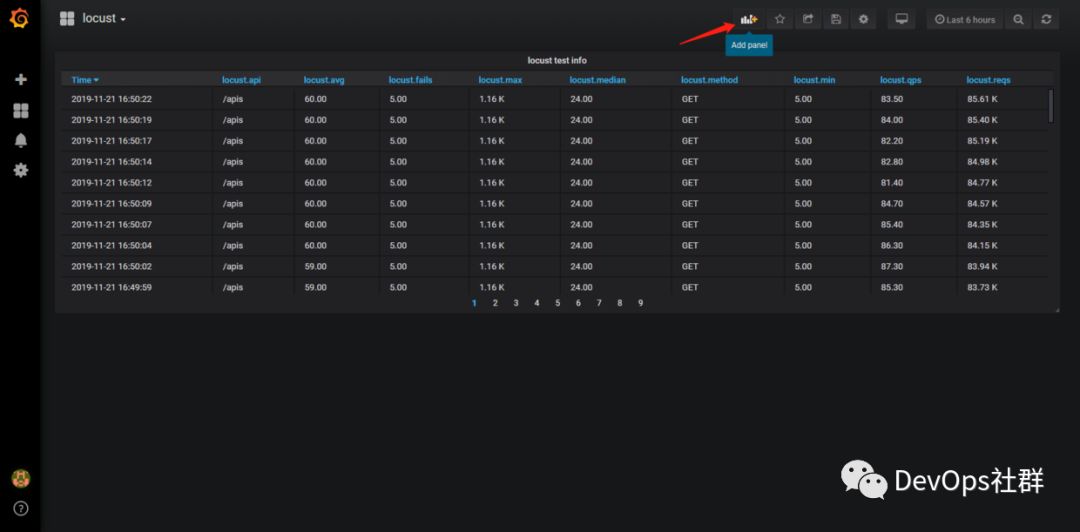Sort by locust.method column header
This screenshot has height=532, width=1080.
(x=709, y=80)
